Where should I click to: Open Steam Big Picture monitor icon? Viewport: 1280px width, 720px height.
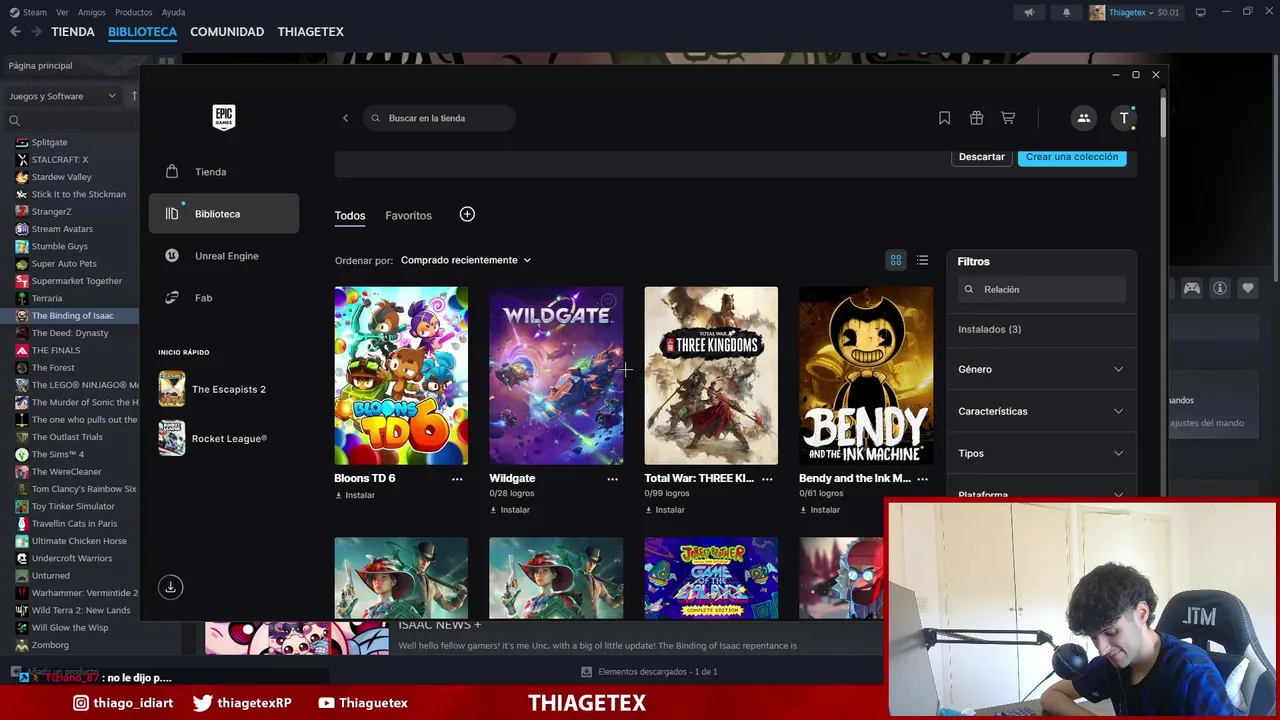[x=1201, y=12]
